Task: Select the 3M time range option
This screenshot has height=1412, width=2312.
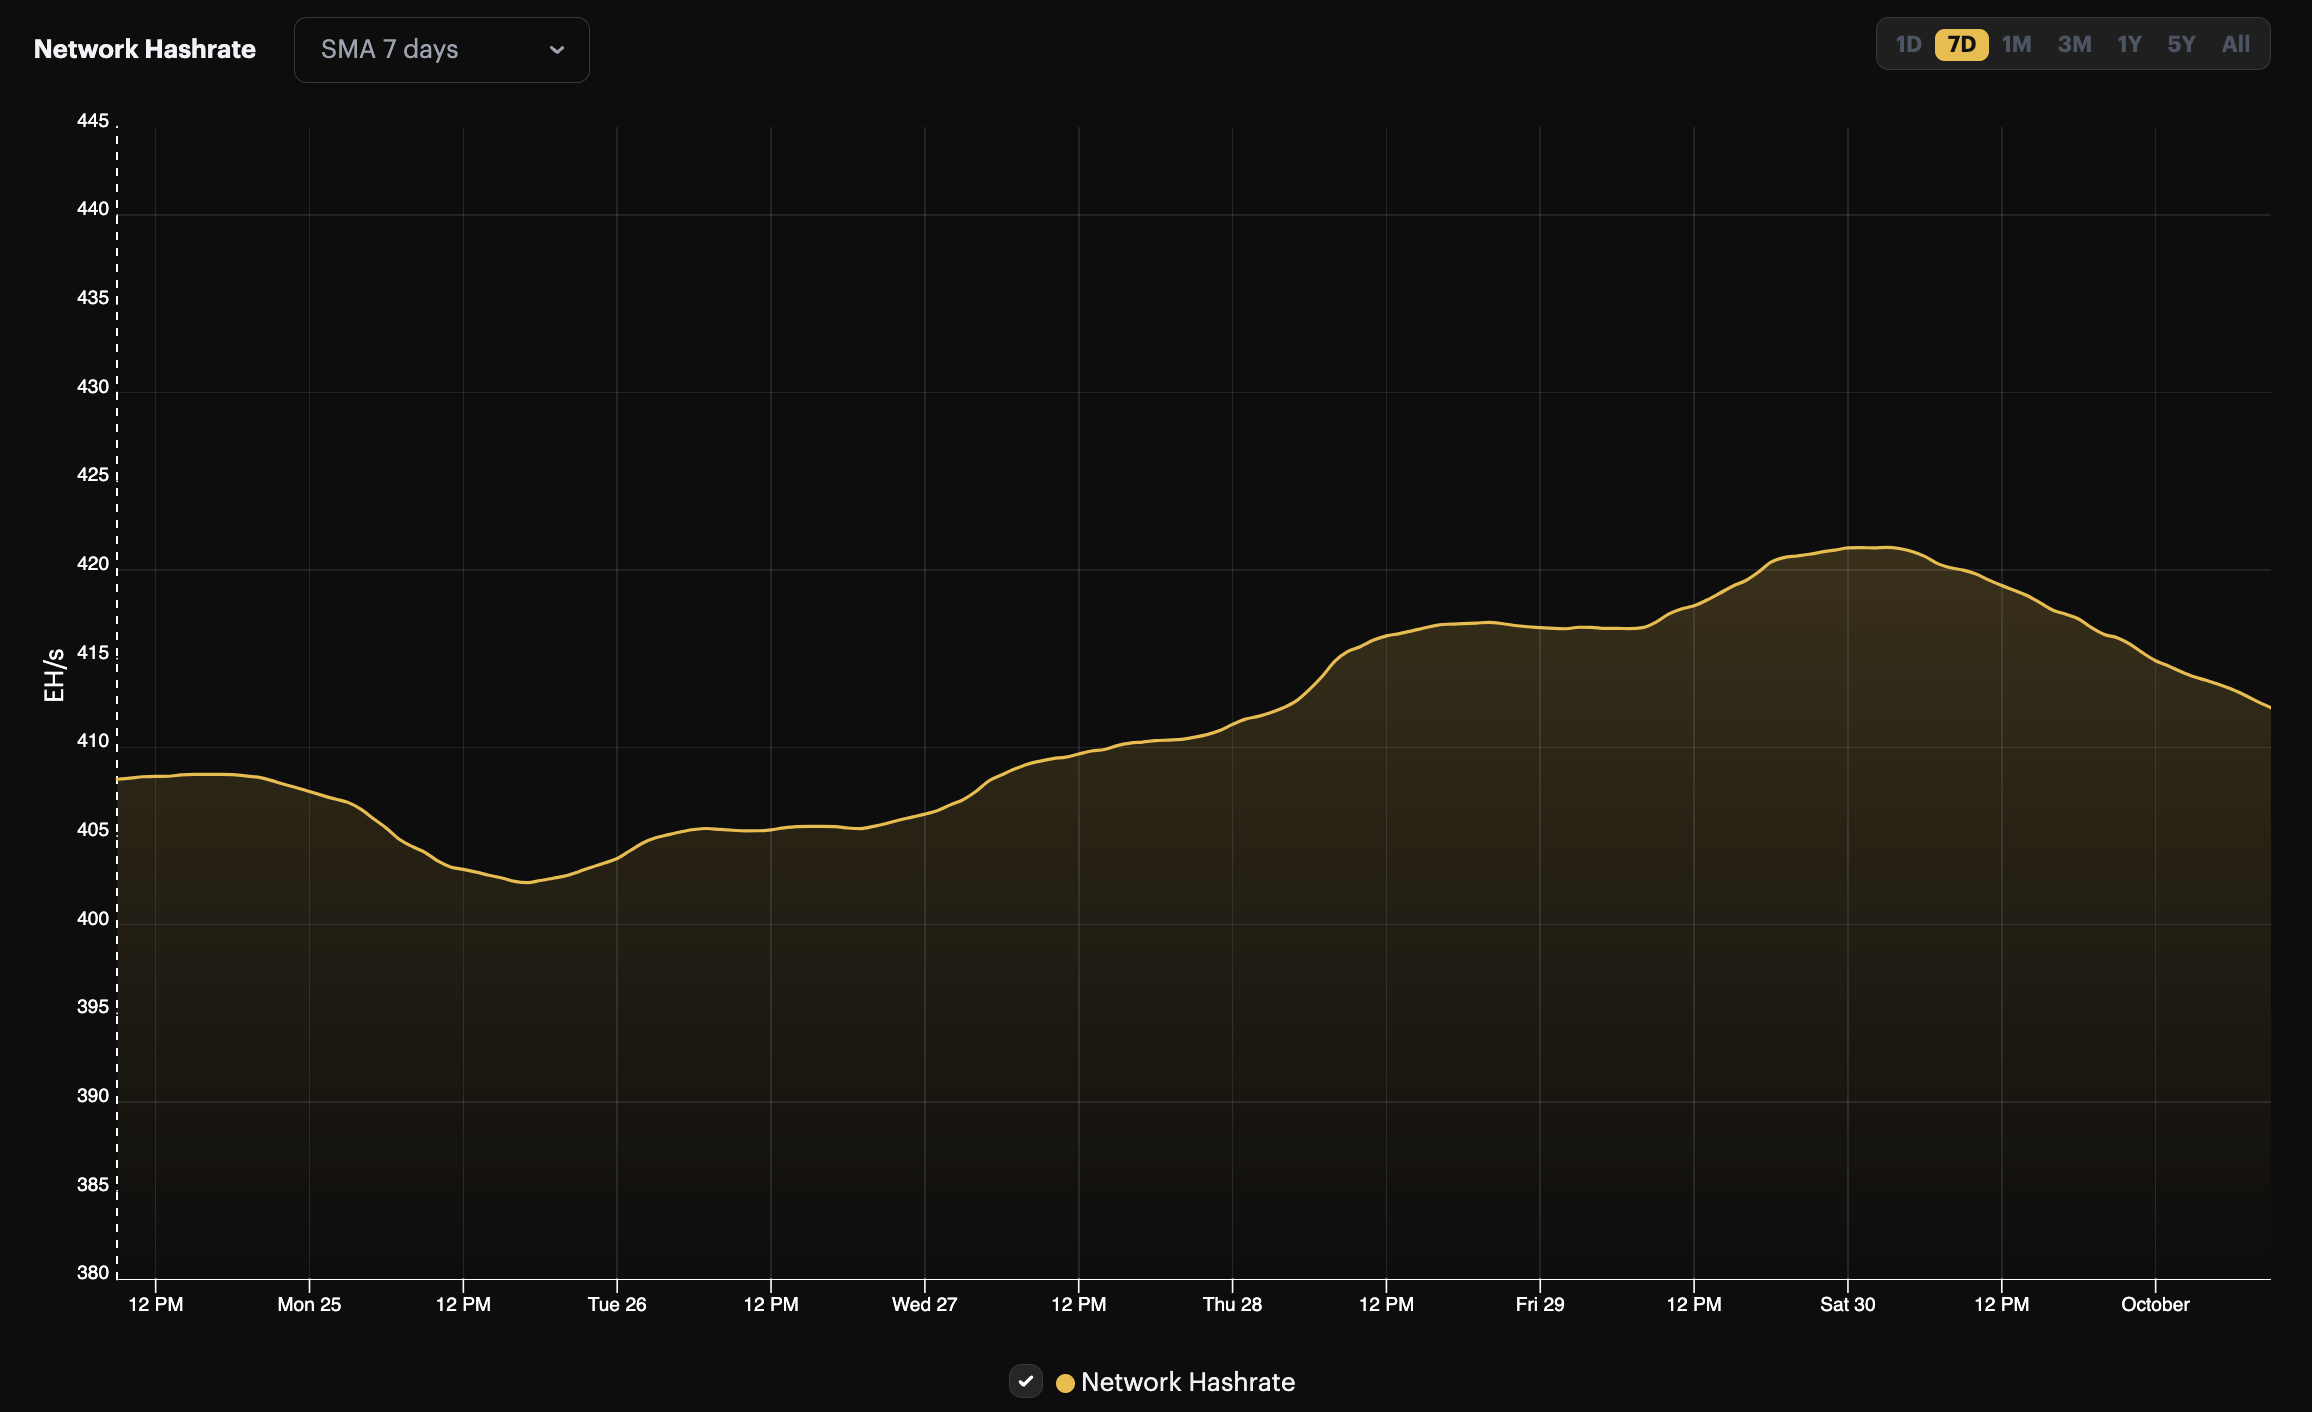Action: (x=2074, y=44)
